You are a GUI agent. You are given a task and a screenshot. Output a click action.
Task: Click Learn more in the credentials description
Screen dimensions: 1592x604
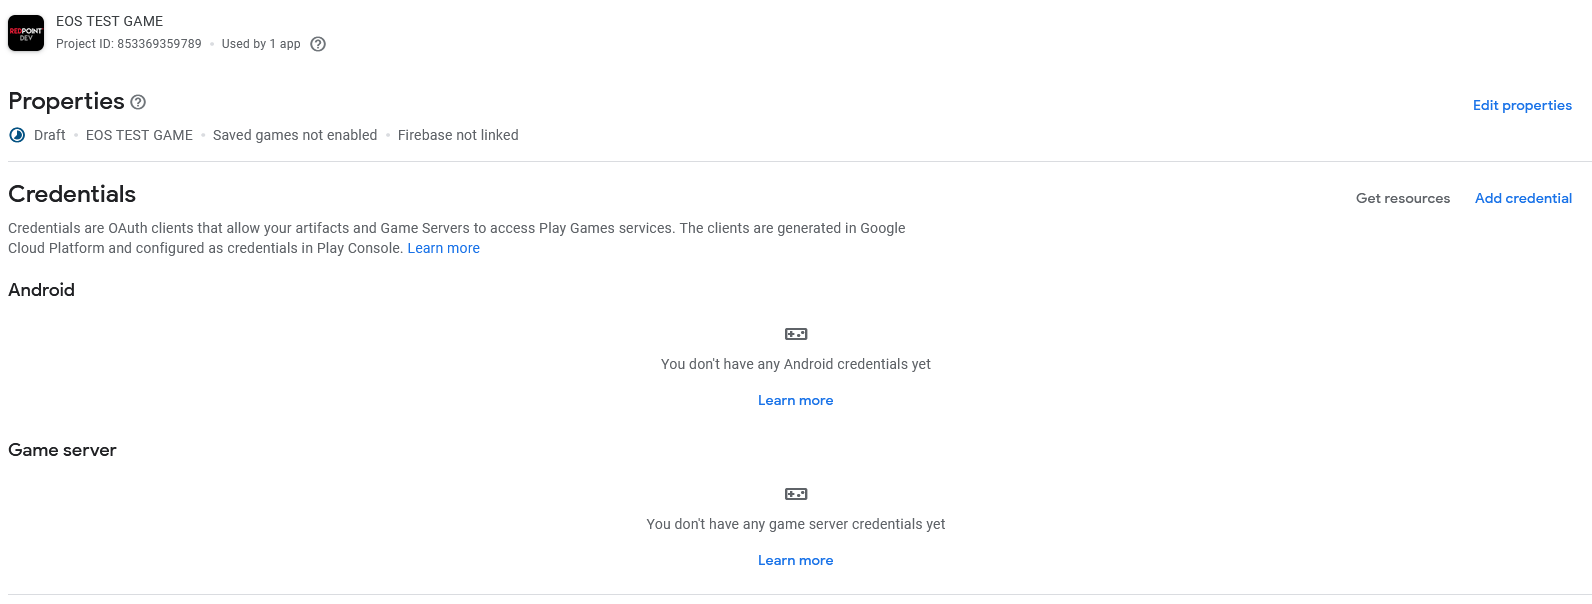coord(443,247)
